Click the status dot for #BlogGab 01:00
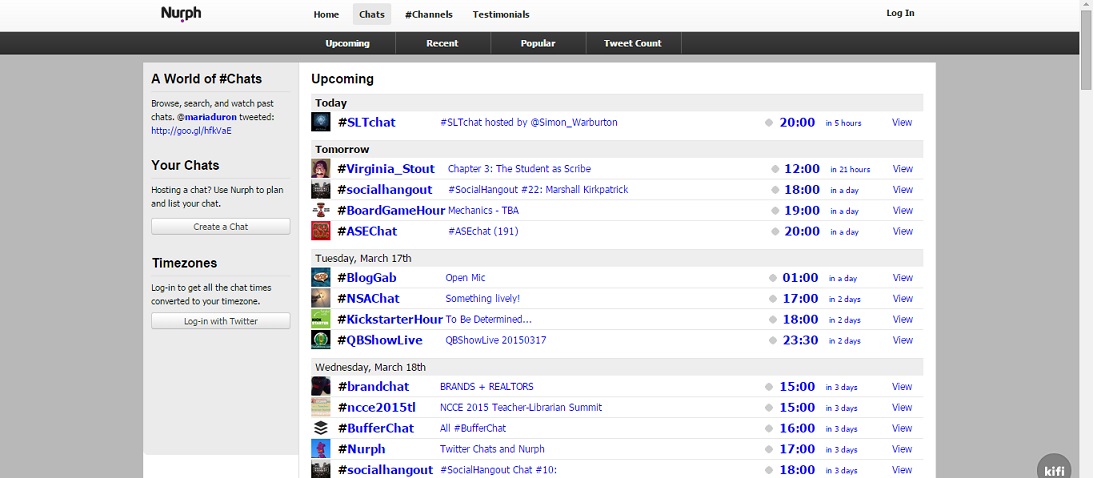Image resolution: width=1094 pixels, height=478 pixels. point(772,278)
